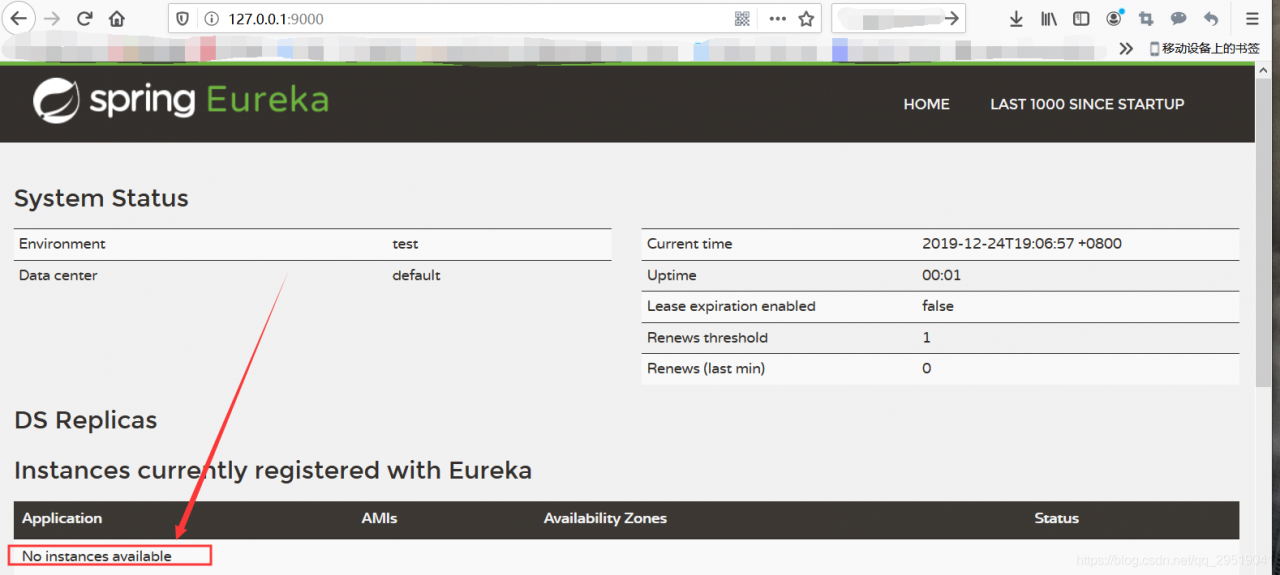The width and height of the screenshot is (1280, 575).
Task: Click the 'Availability Zones' column header
Action: click(605, 519)
